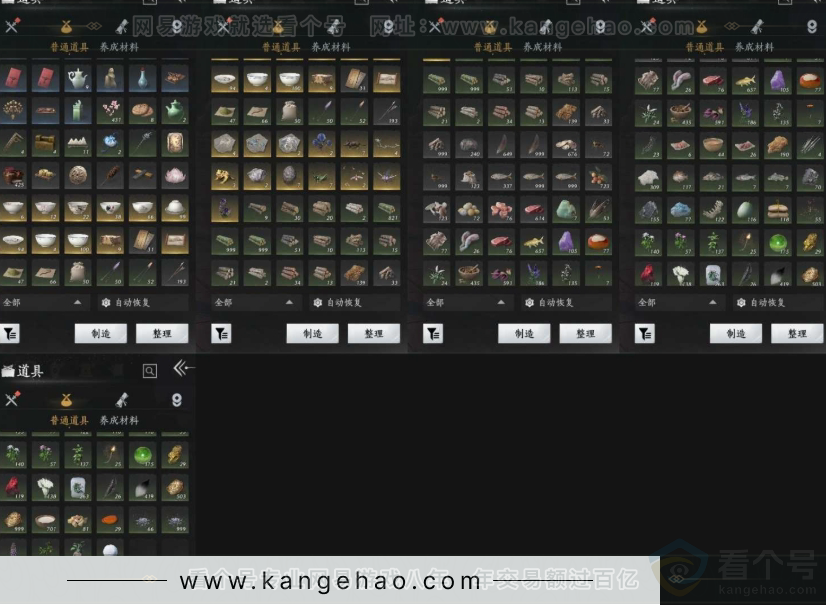Image resolution: width=826 pixels, height=605 pixels.
Task: Toggle 自动恢复 in first inventory panel
Action: coord(143,302)
